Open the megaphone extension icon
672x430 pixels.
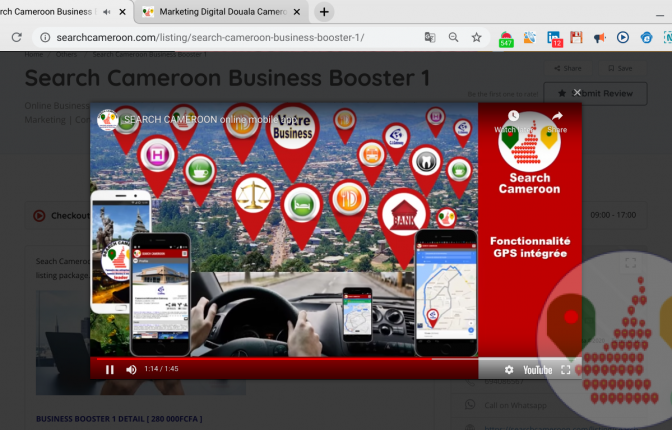pos(600,38)
